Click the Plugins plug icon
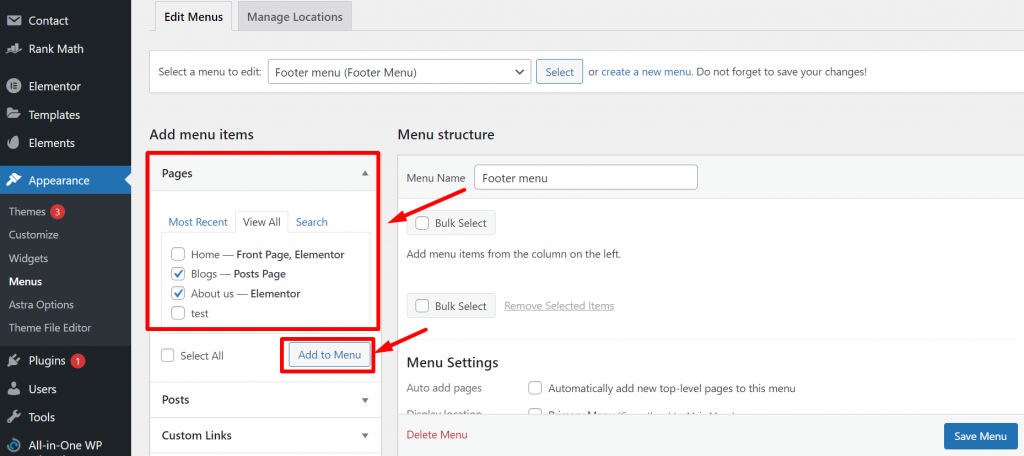Image resolution: width=1024 pixels, height=456 pixels. 13,361
